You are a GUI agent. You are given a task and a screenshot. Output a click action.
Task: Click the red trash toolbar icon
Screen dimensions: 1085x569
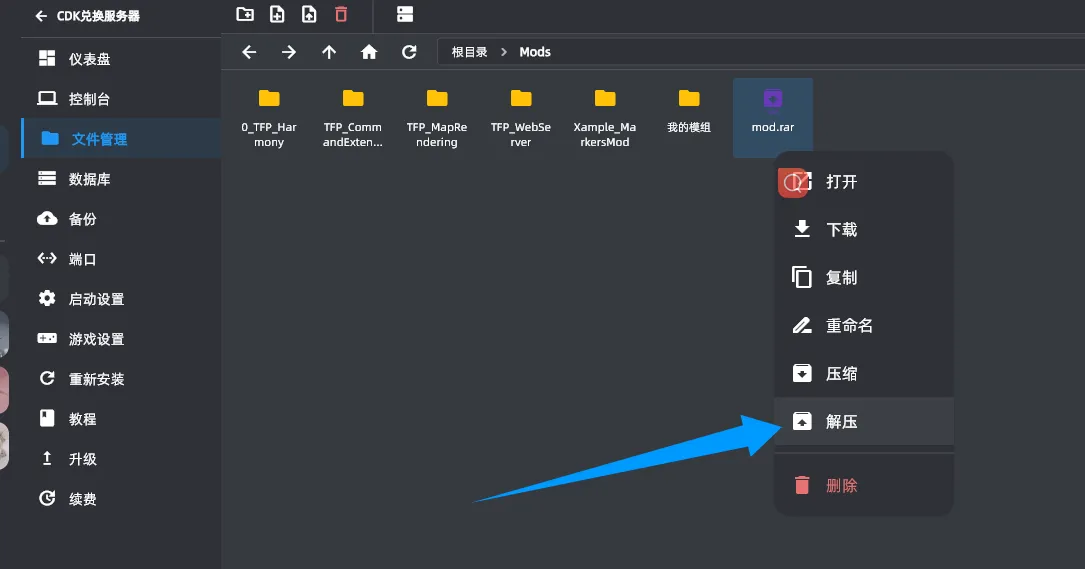pyautogui.click(x=341, y=14)
